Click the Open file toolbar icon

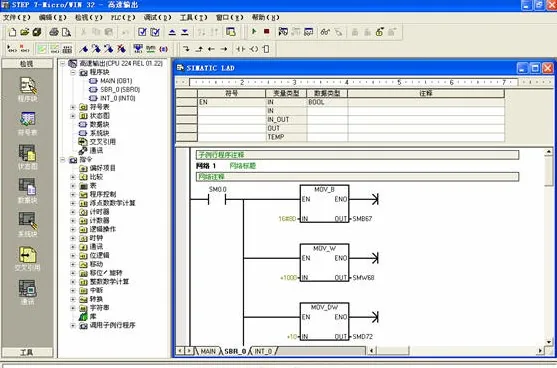[x=25, y=32]
